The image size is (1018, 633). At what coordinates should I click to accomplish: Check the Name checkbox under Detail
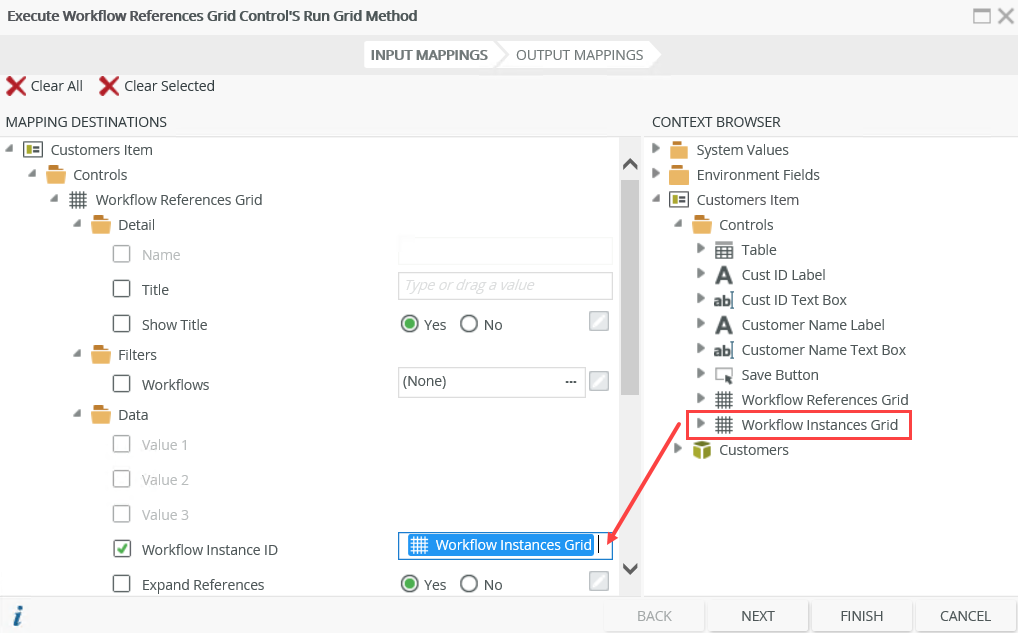[121, 254]
